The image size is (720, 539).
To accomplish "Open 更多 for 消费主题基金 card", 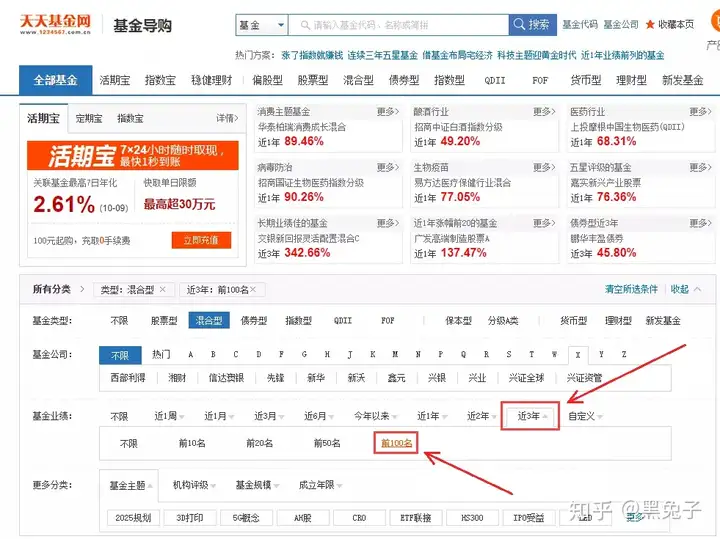I will (x=388, y=112).
